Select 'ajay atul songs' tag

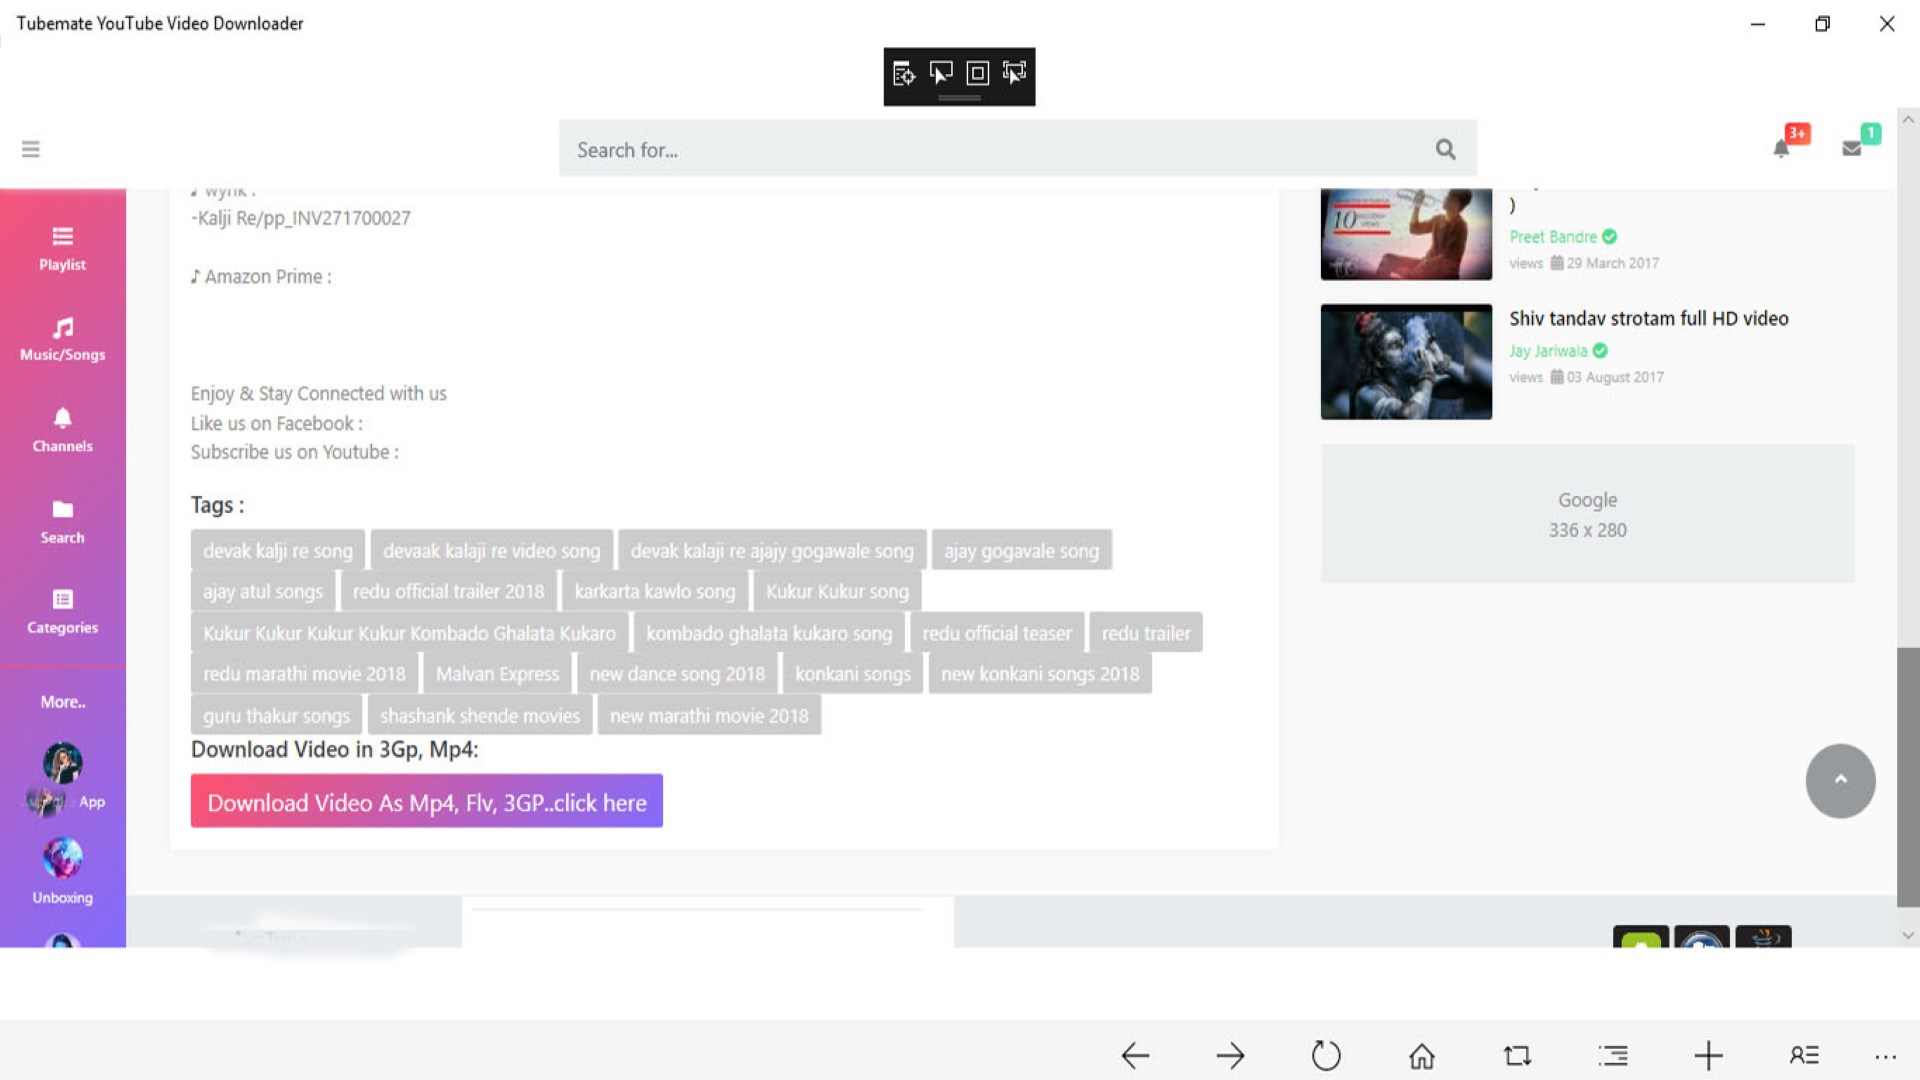point(263,591)
